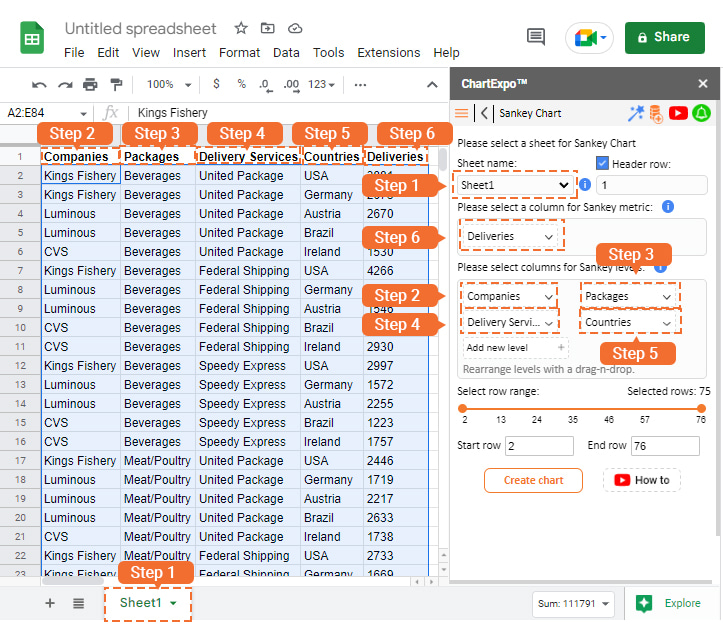The image size is (723, 638).
Task: Open the Sum: 111791 dropdown
Action: [574, 603]
